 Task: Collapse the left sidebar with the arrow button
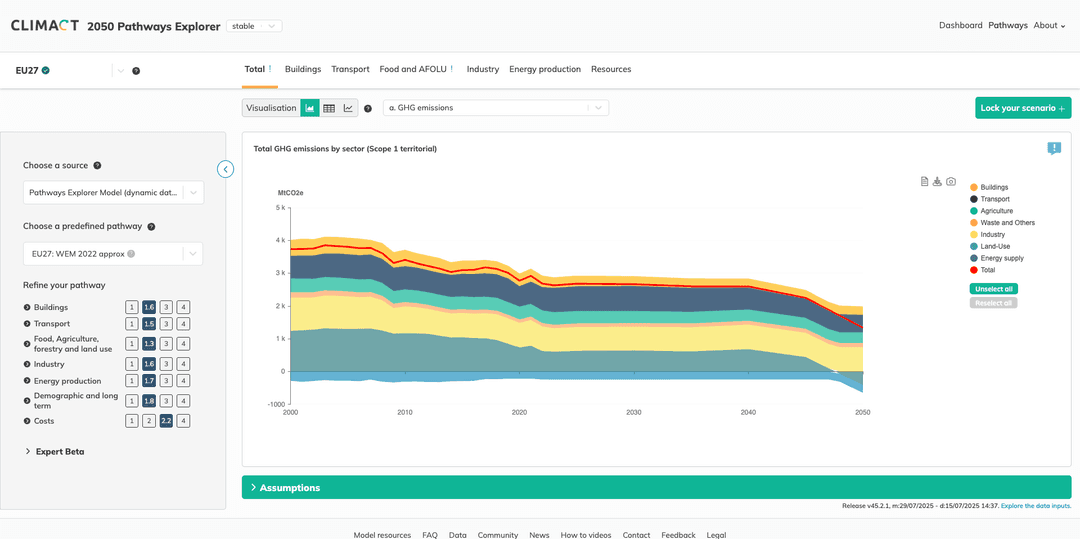226,169
